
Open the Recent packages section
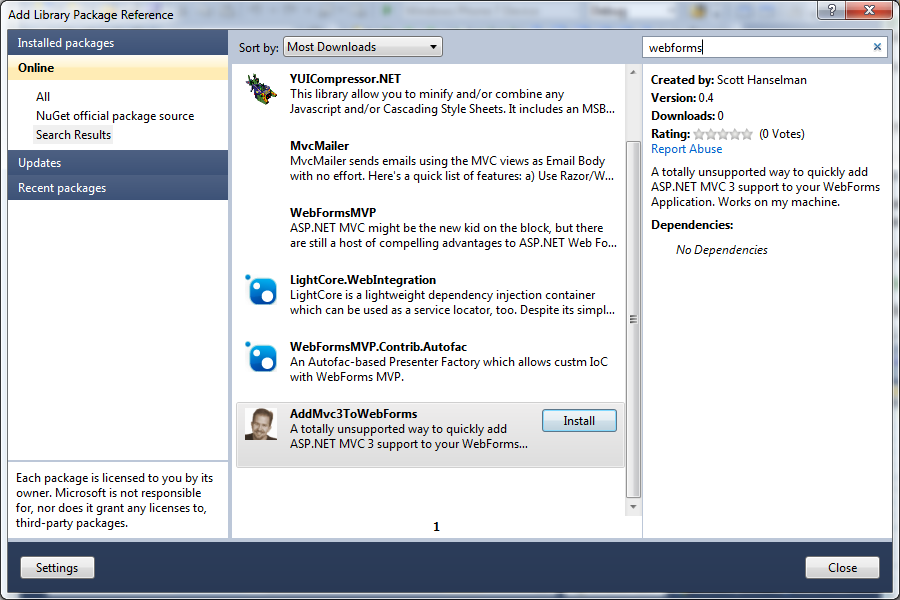pyautogui.click(x=118, y=188)
